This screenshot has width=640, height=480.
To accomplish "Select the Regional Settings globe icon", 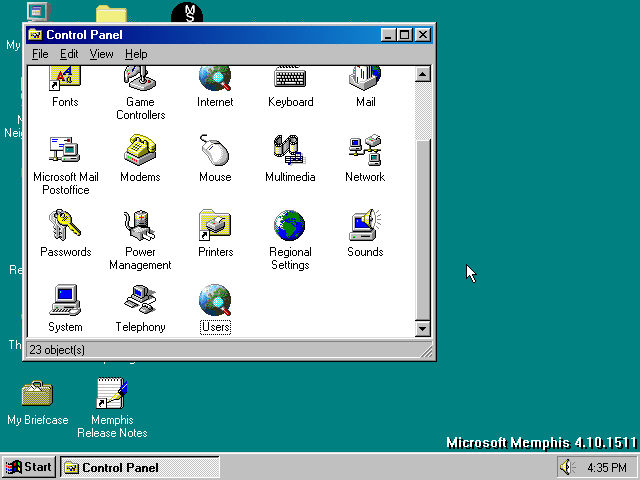I will point(290,225).
